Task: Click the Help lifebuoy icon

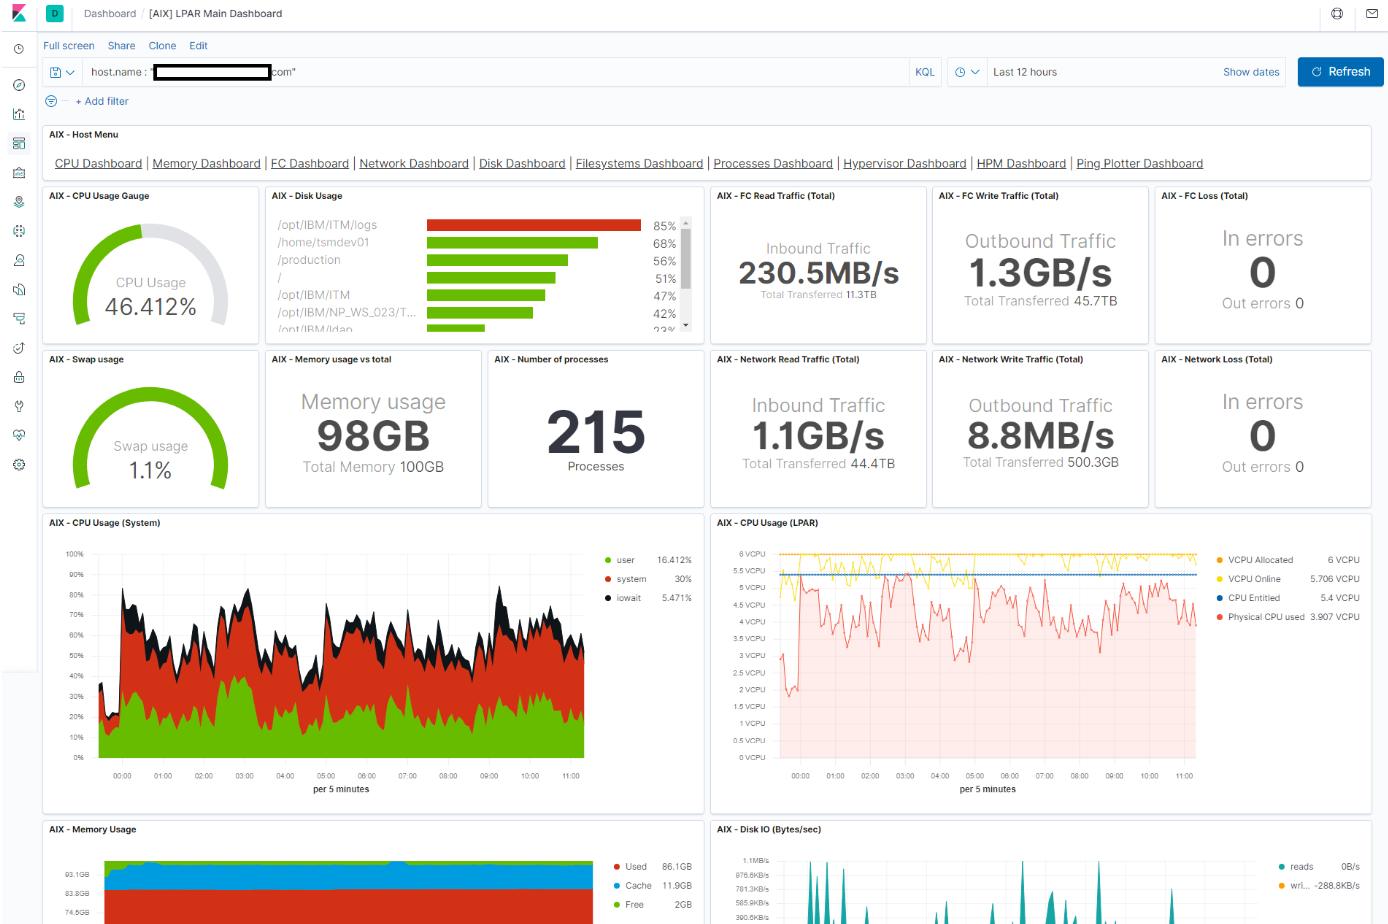Action: [x=1337, y=14]
